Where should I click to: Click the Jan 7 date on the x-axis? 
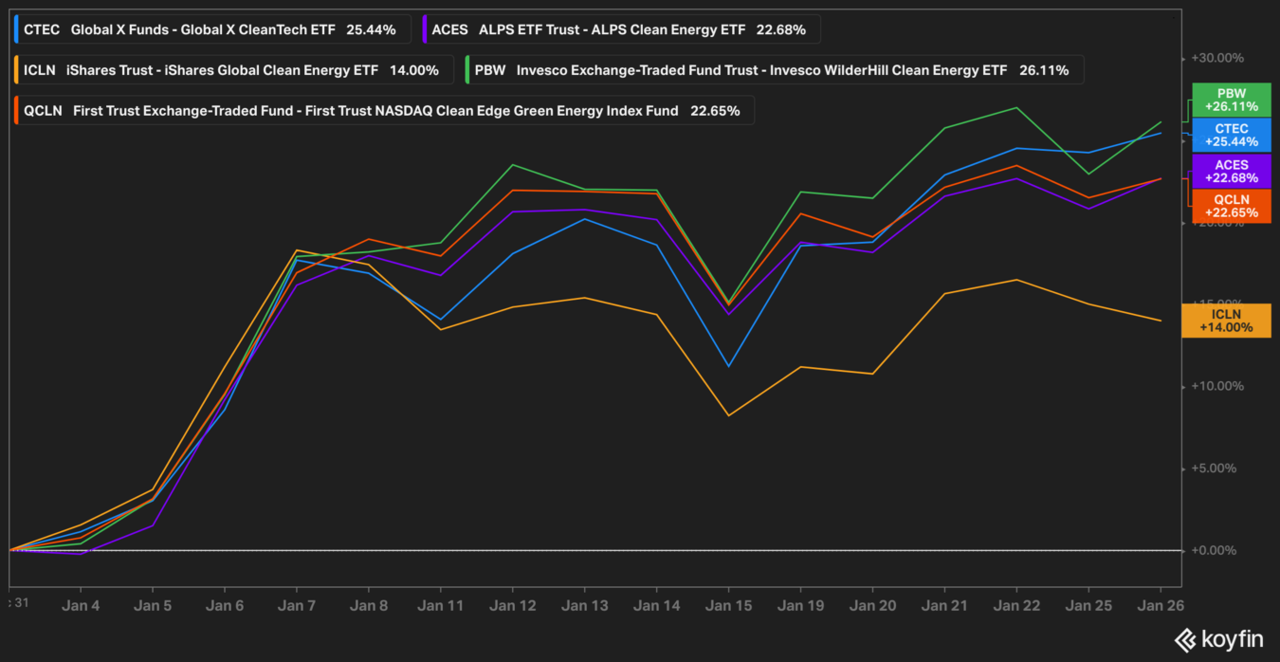[x=297, y=605]
